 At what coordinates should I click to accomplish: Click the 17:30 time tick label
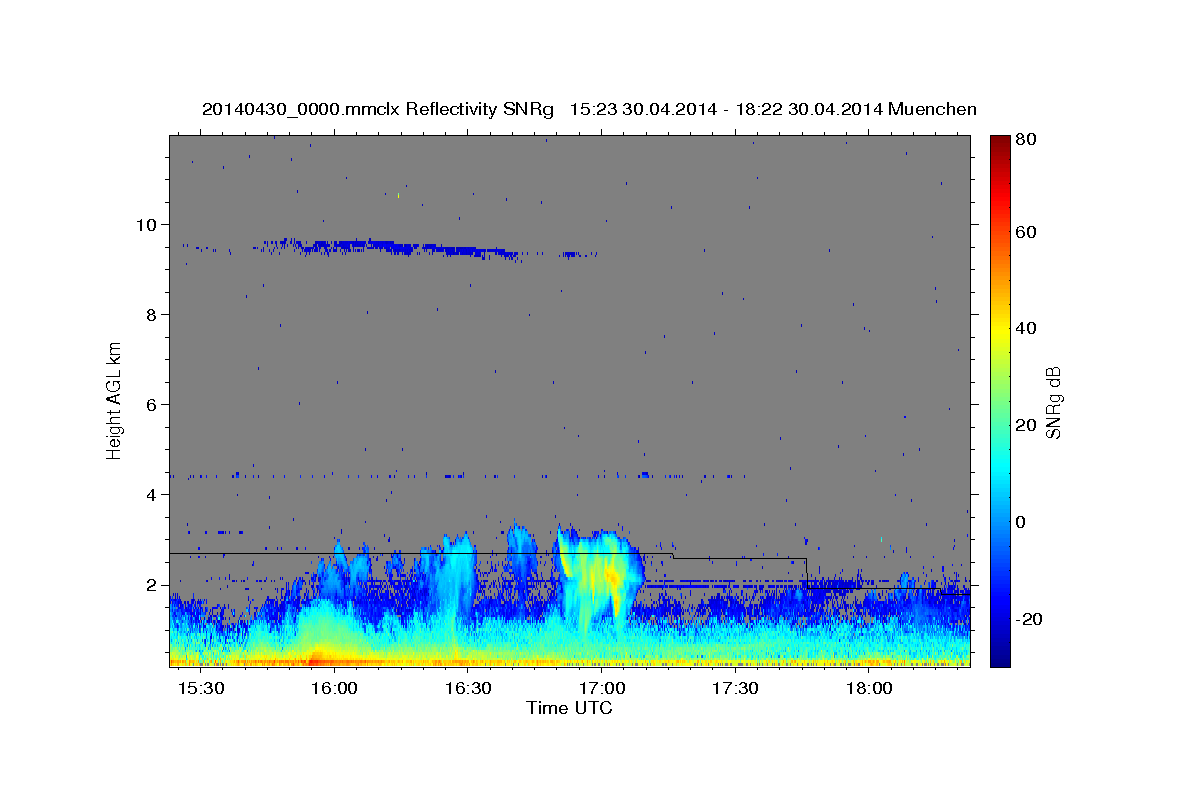coord(736,689)
